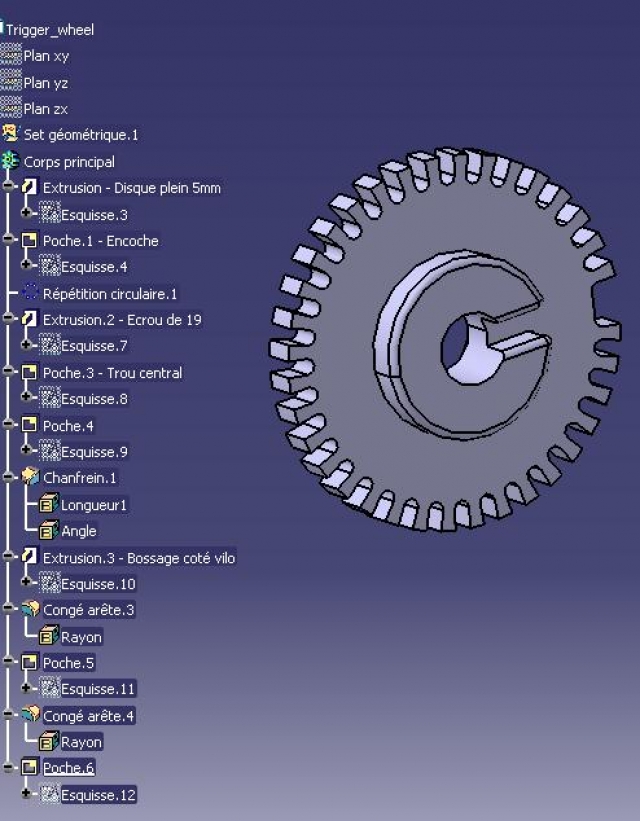Expand the Esquisse.3 sketch node
Screen dimensions: 640x821
coord(28,214)
